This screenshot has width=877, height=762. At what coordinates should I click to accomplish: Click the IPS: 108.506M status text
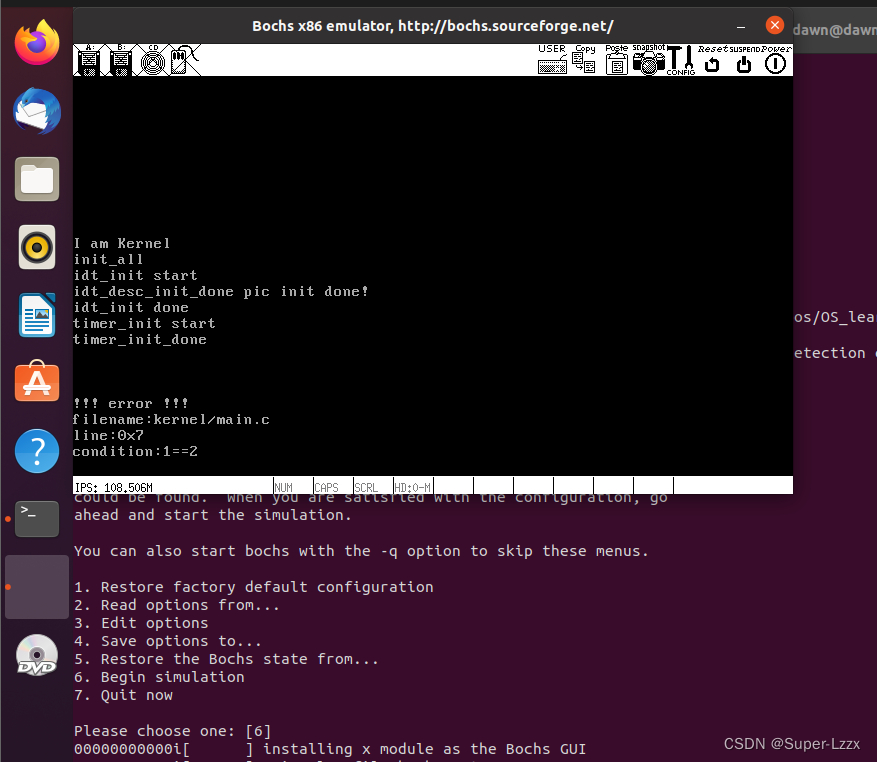[114, 487]
